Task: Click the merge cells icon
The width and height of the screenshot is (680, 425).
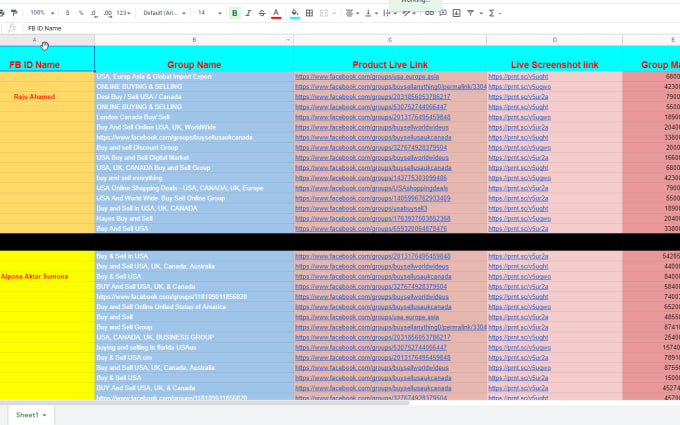Action: [324, 13]
